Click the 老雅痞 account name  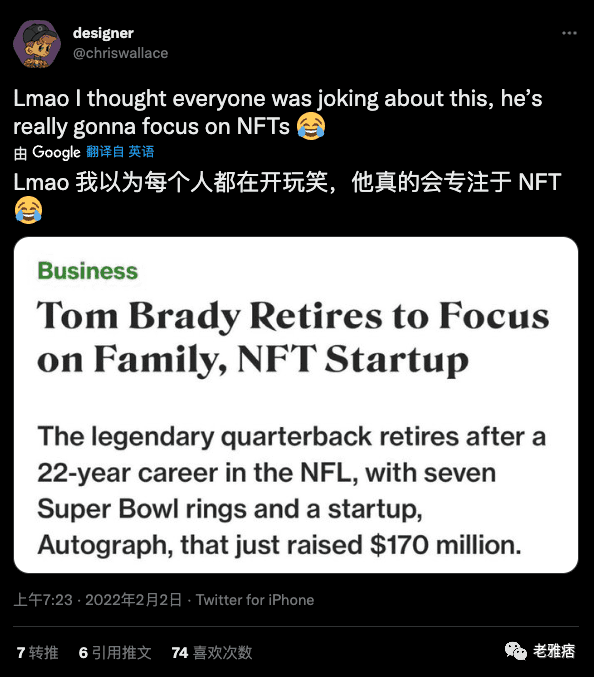(x=554, y=651)
